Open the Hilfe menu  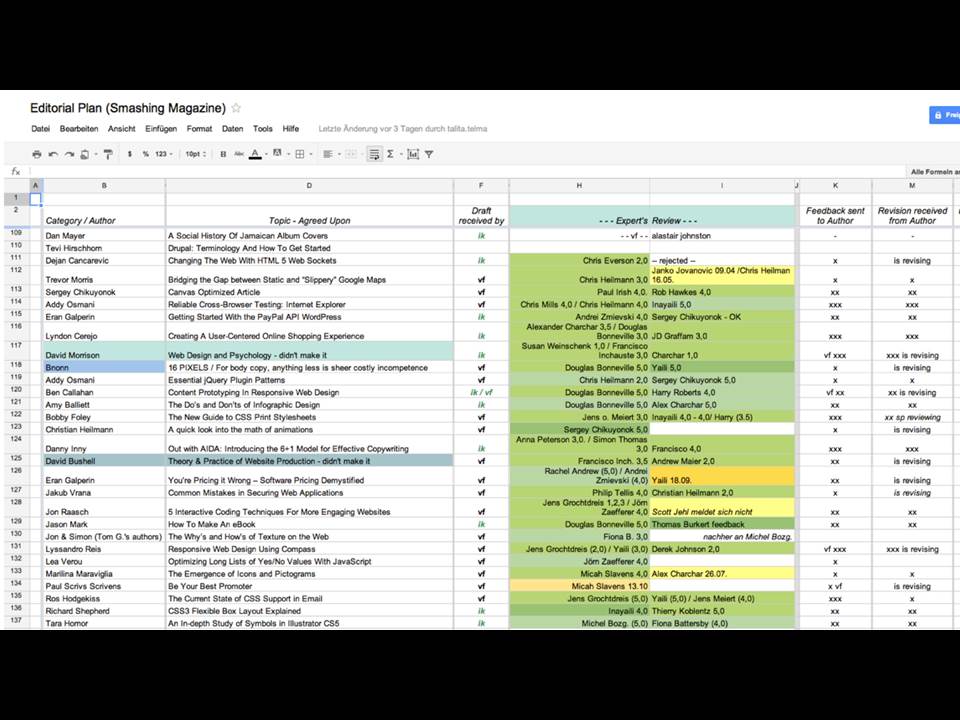coord(291,129)
